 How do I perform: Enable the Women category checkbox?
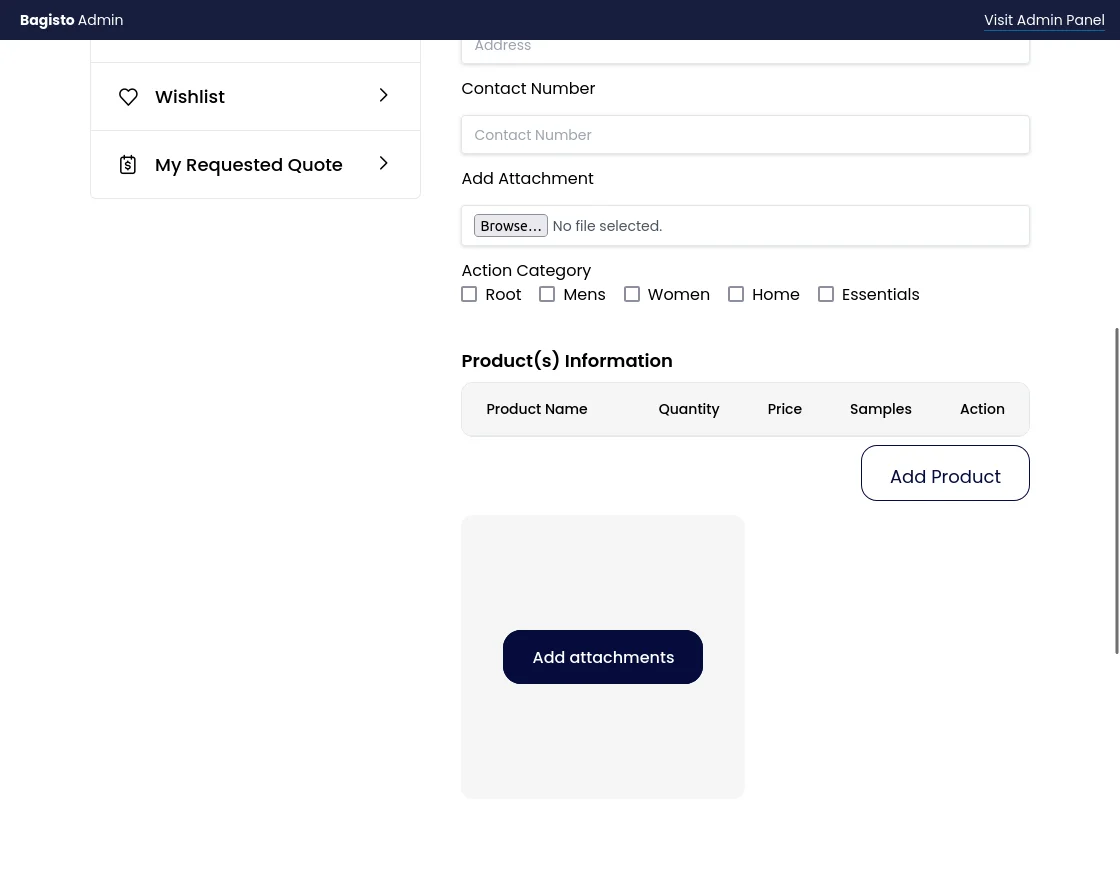point(632,295)
